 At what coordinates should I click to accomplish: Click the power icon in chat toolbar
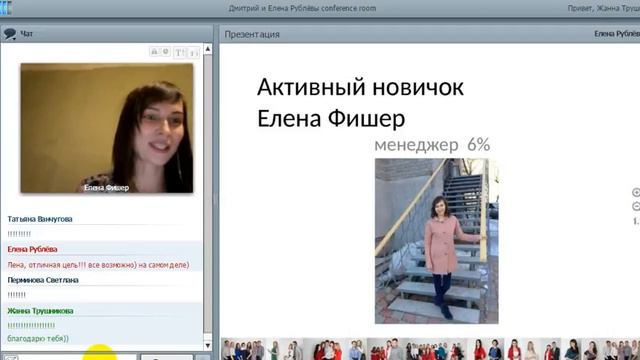coord(166,52)
